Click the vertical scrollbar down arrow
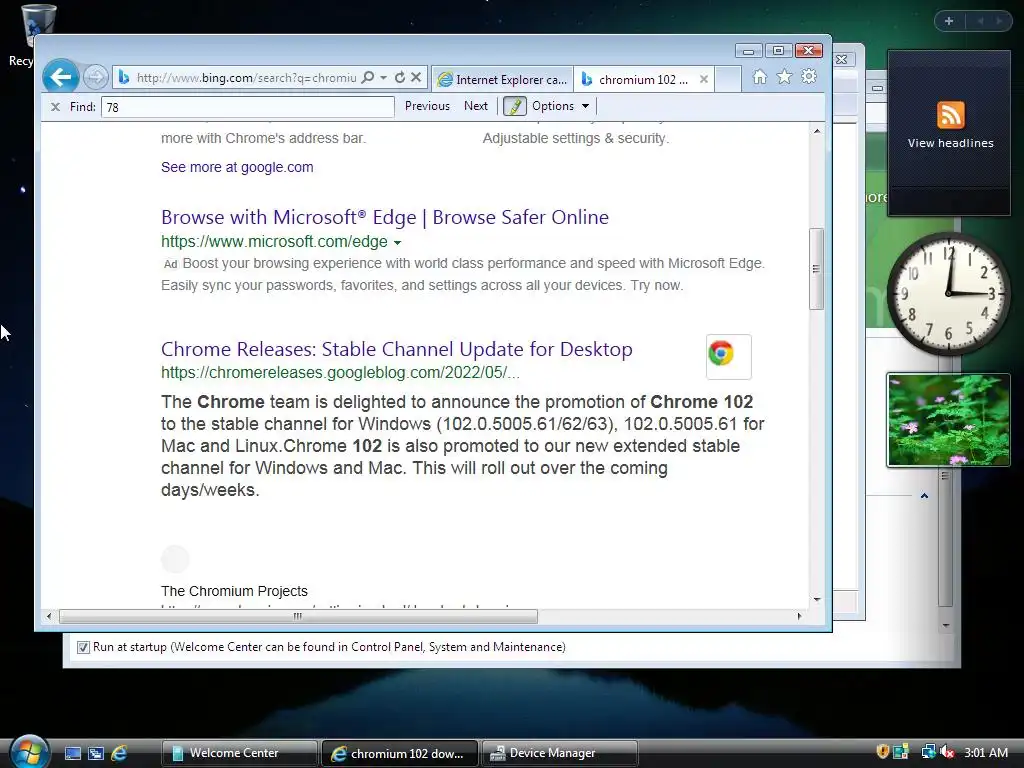 click(x=816, y=600)
